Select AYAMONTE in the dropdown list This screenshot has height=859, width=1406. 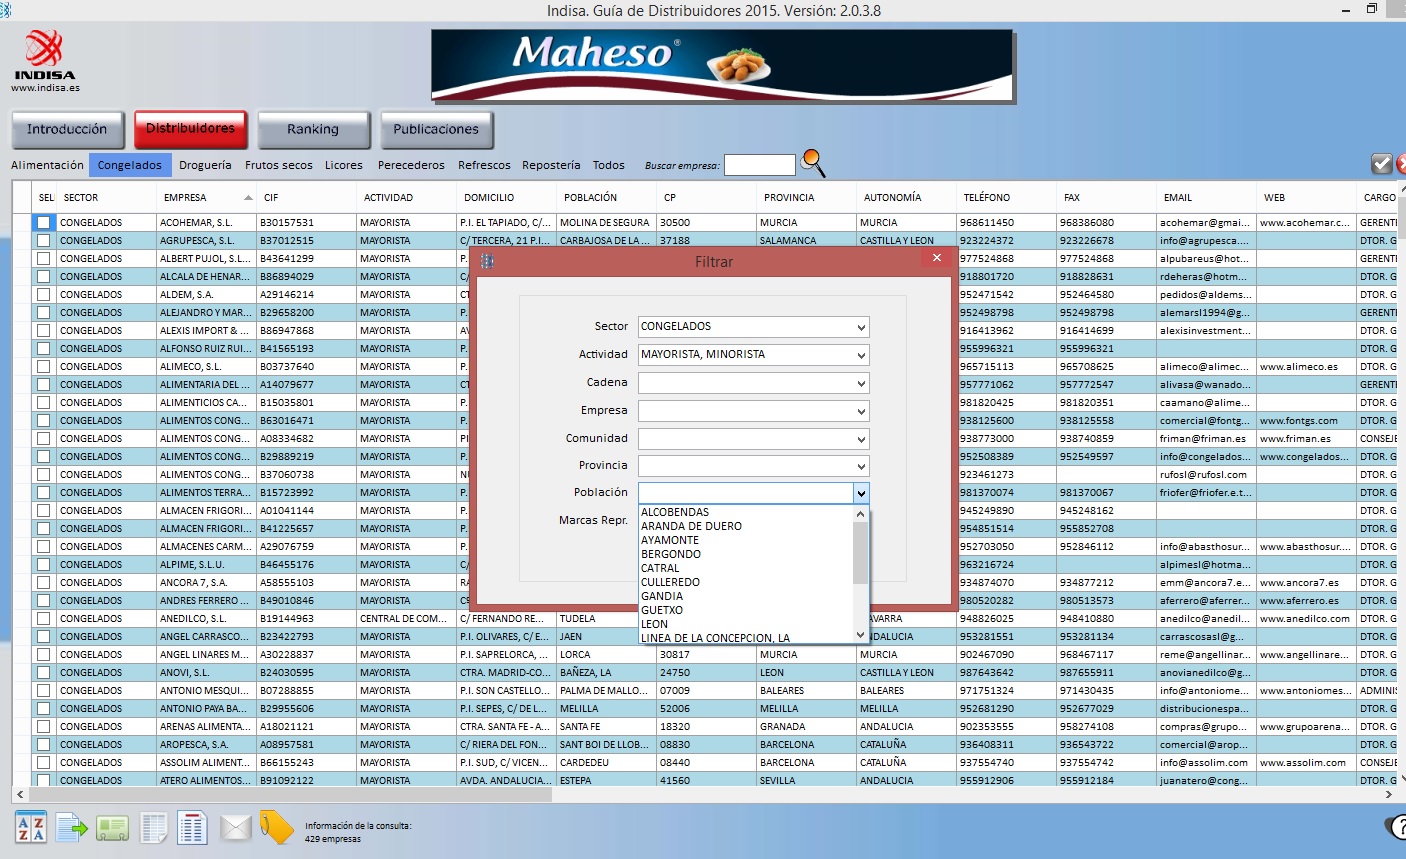click(x=746, y=540)
